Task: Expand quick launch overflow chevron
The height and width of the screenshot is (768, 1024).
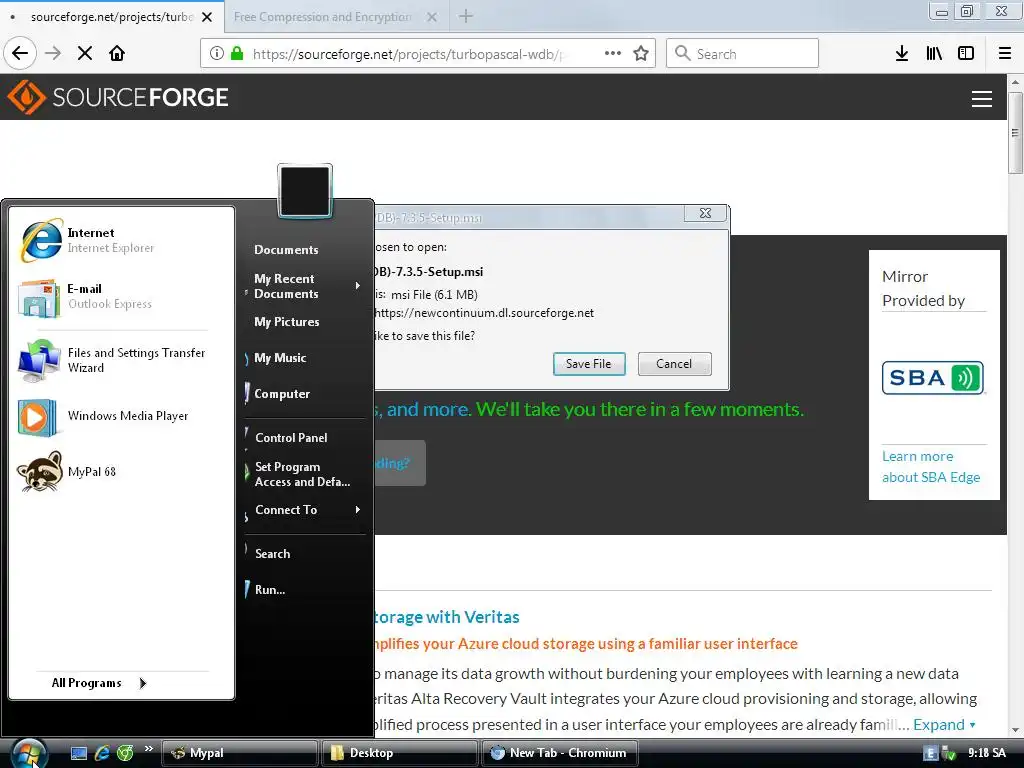Action: click(149, 749)
